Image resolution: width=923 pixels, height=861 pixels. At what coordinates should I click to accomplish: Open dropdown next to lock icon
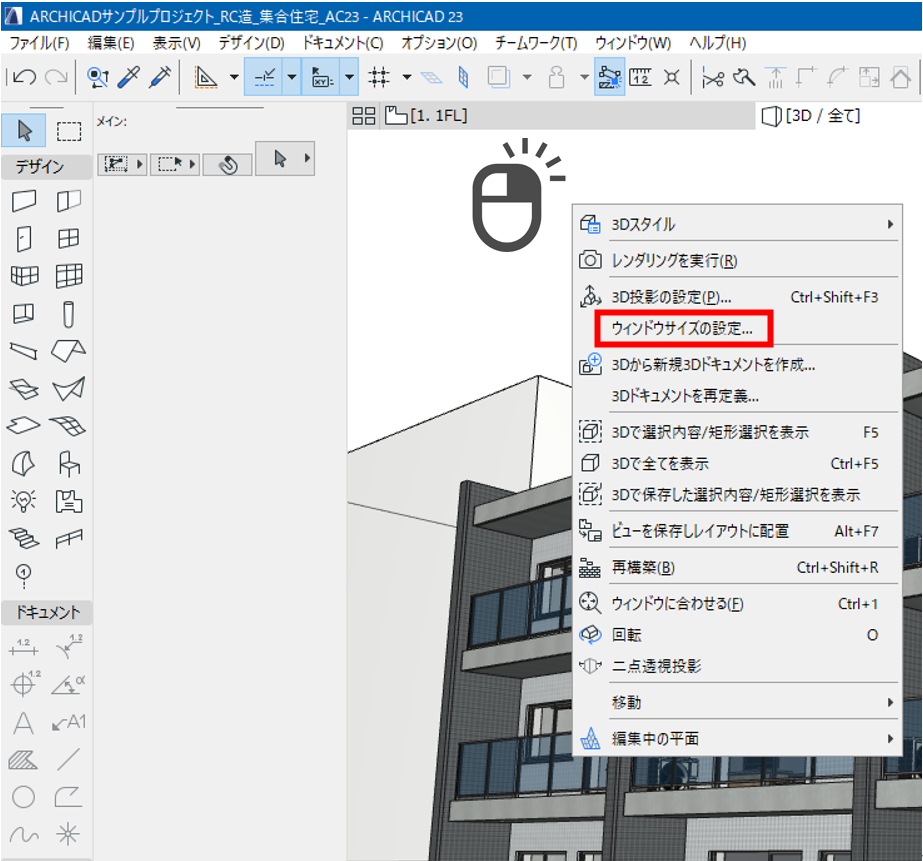(584, 77)
